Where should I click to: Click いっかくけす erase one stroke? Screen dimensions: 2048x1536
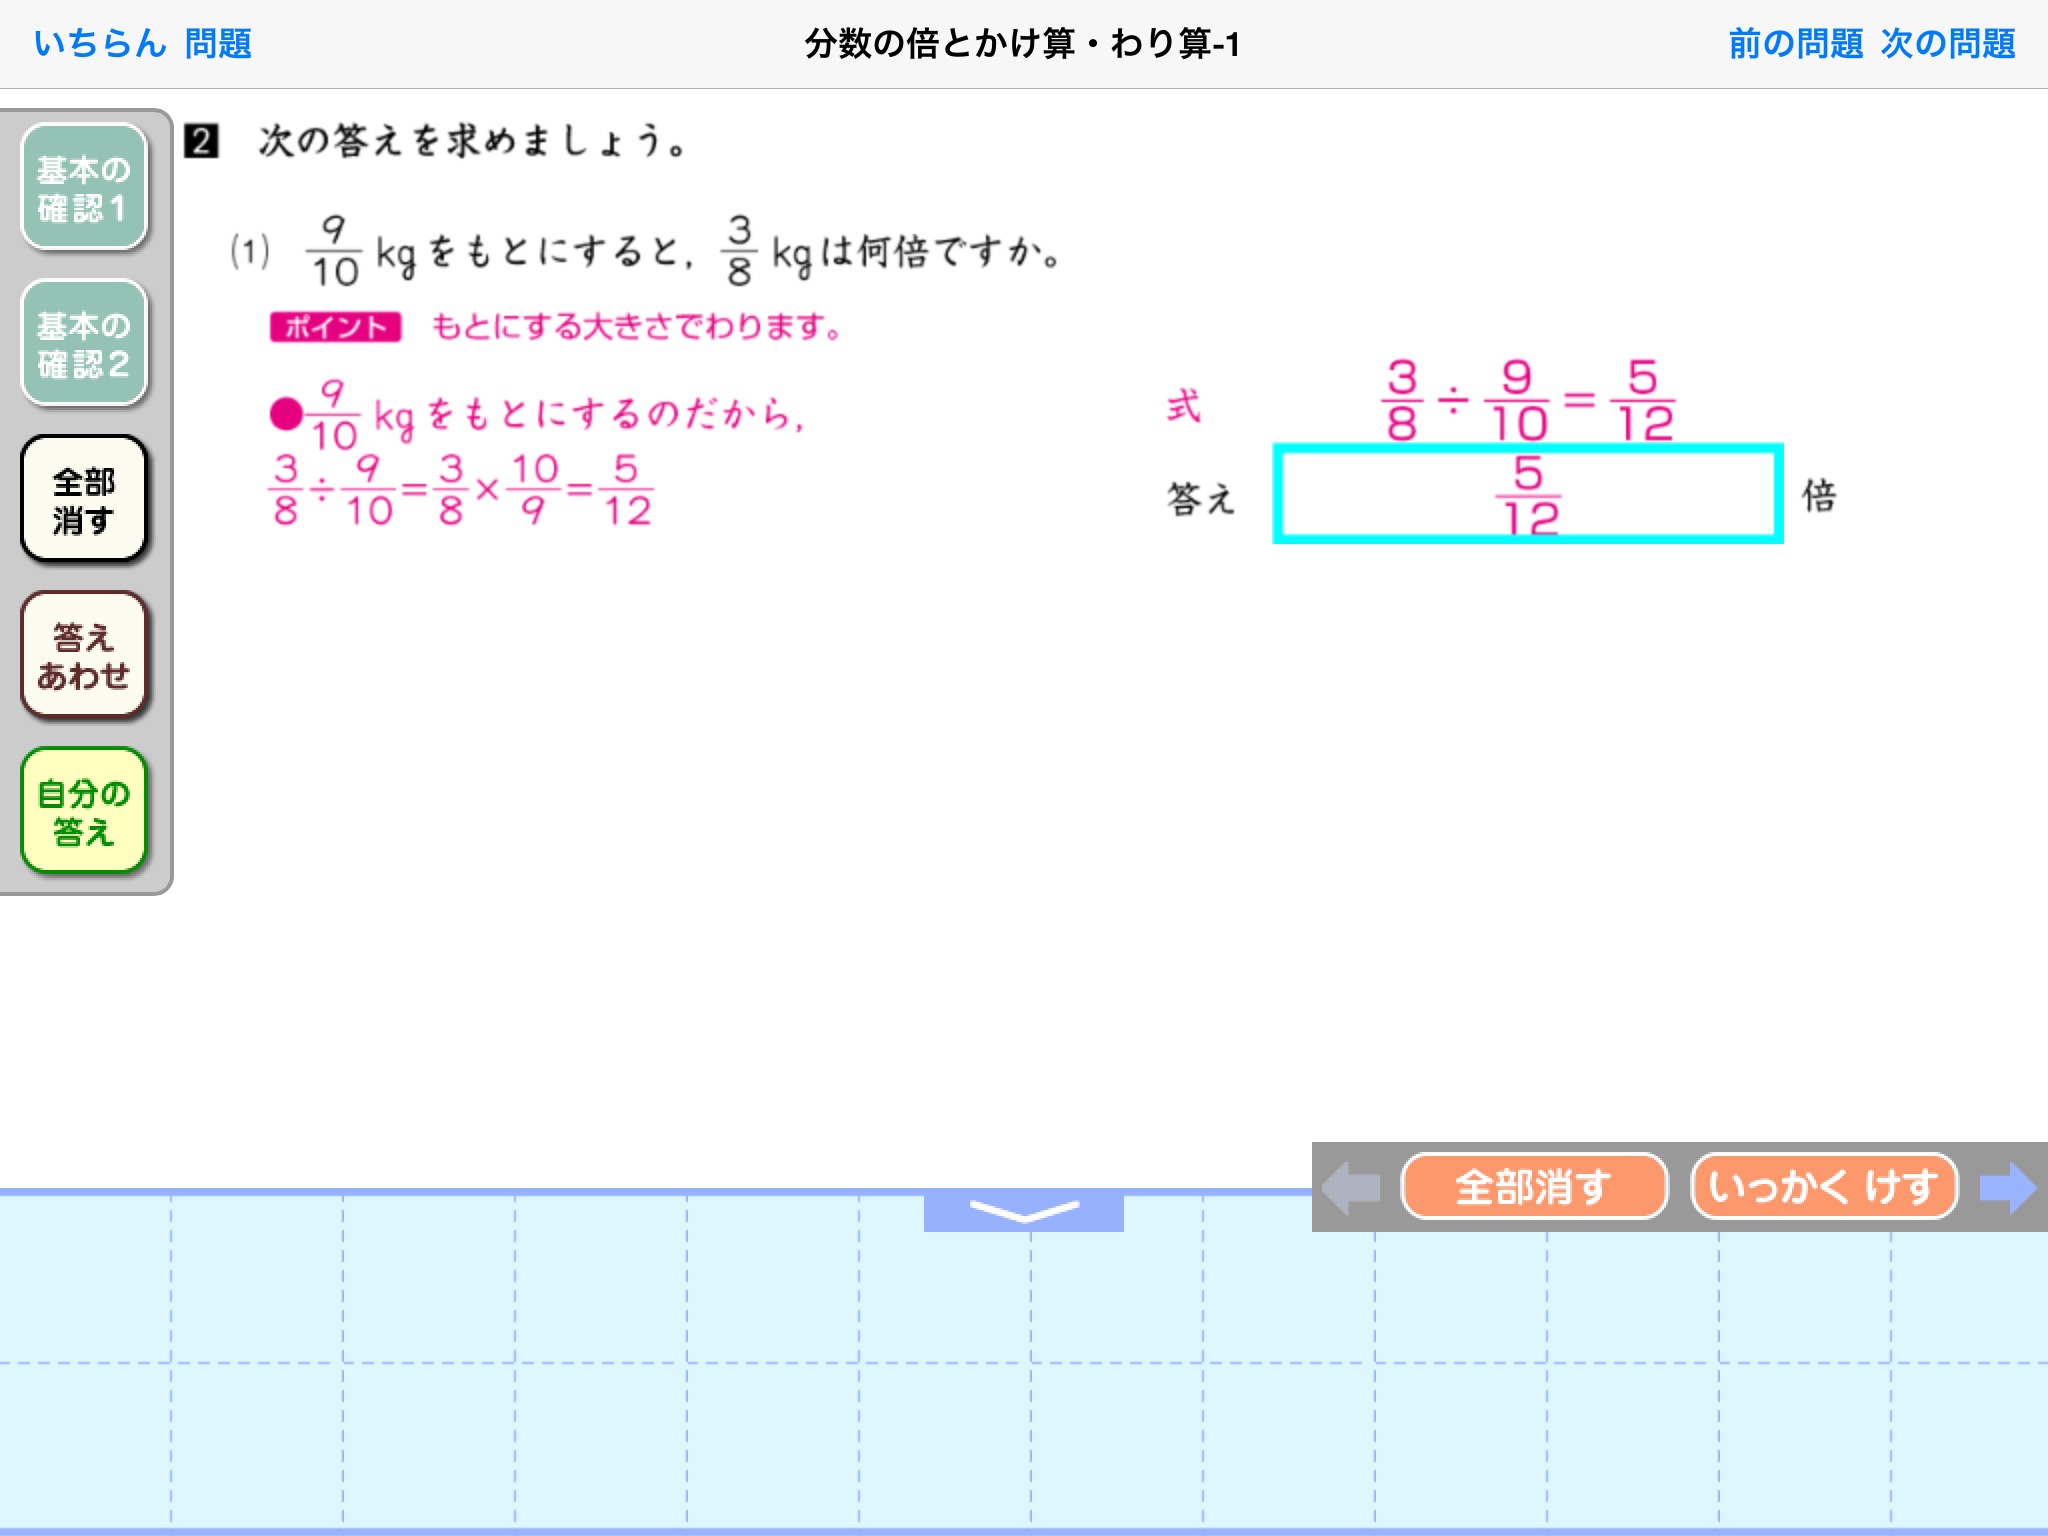1824,1187
